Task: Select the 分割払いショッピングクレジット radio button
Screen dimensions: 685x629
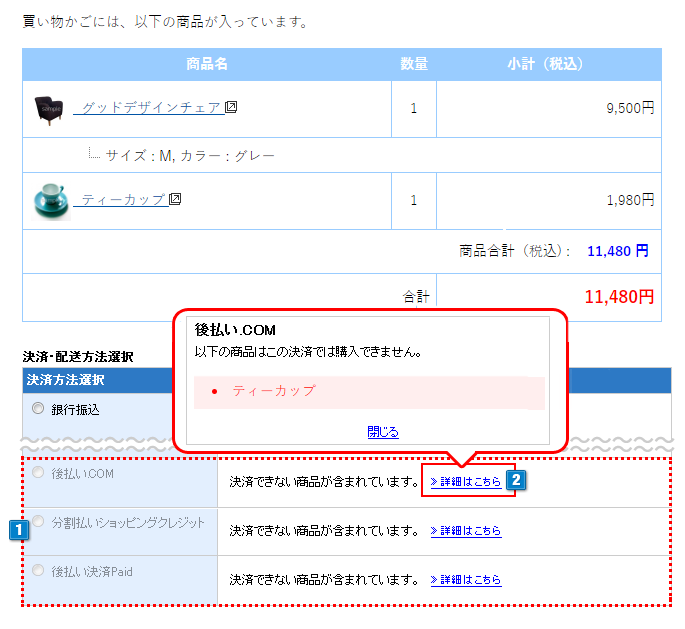Action: (38, 521)
